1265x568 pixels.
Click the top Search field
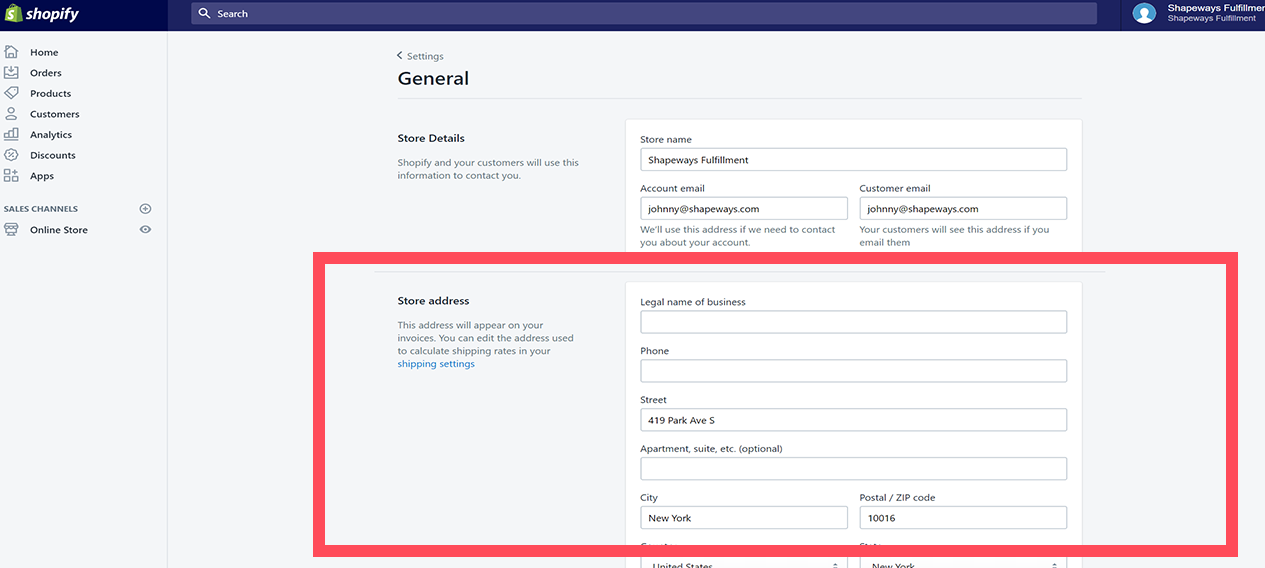point(644,14)
